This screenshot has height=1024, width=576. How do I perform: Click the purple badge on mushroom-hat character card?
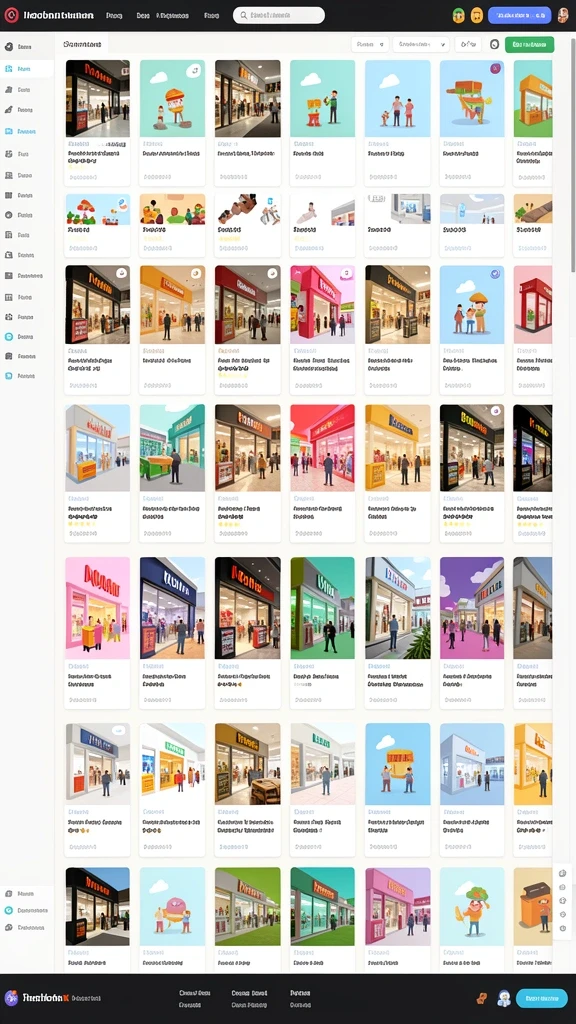point(495,274)
